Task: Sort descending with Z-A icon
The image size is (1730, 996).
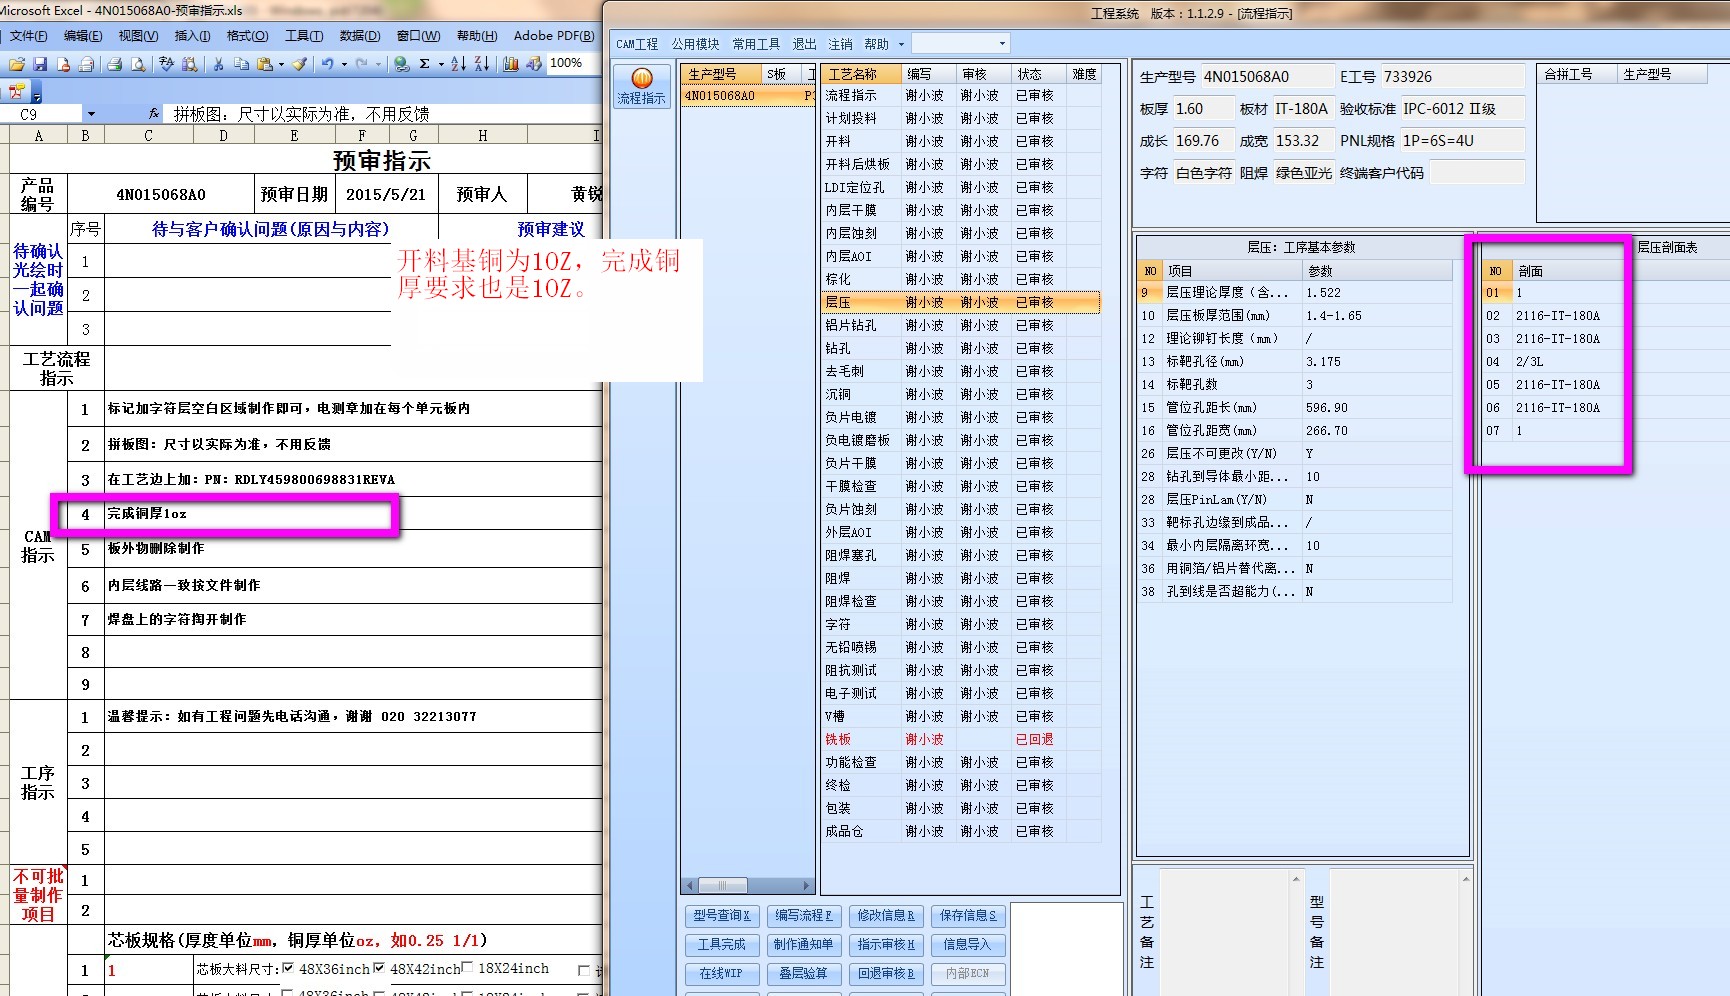Action: [482, 64]
